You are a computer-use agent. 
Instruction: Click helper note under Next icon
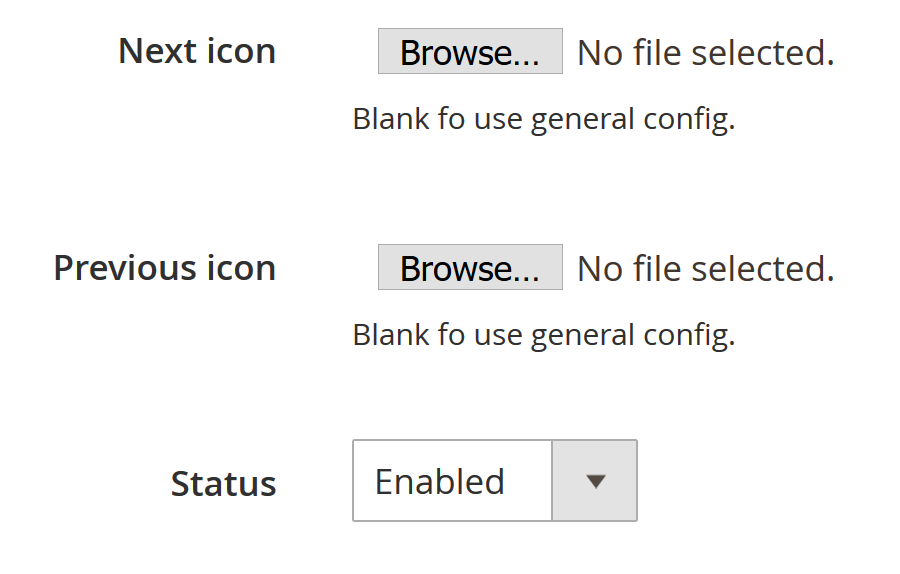(x=543, y=119)
